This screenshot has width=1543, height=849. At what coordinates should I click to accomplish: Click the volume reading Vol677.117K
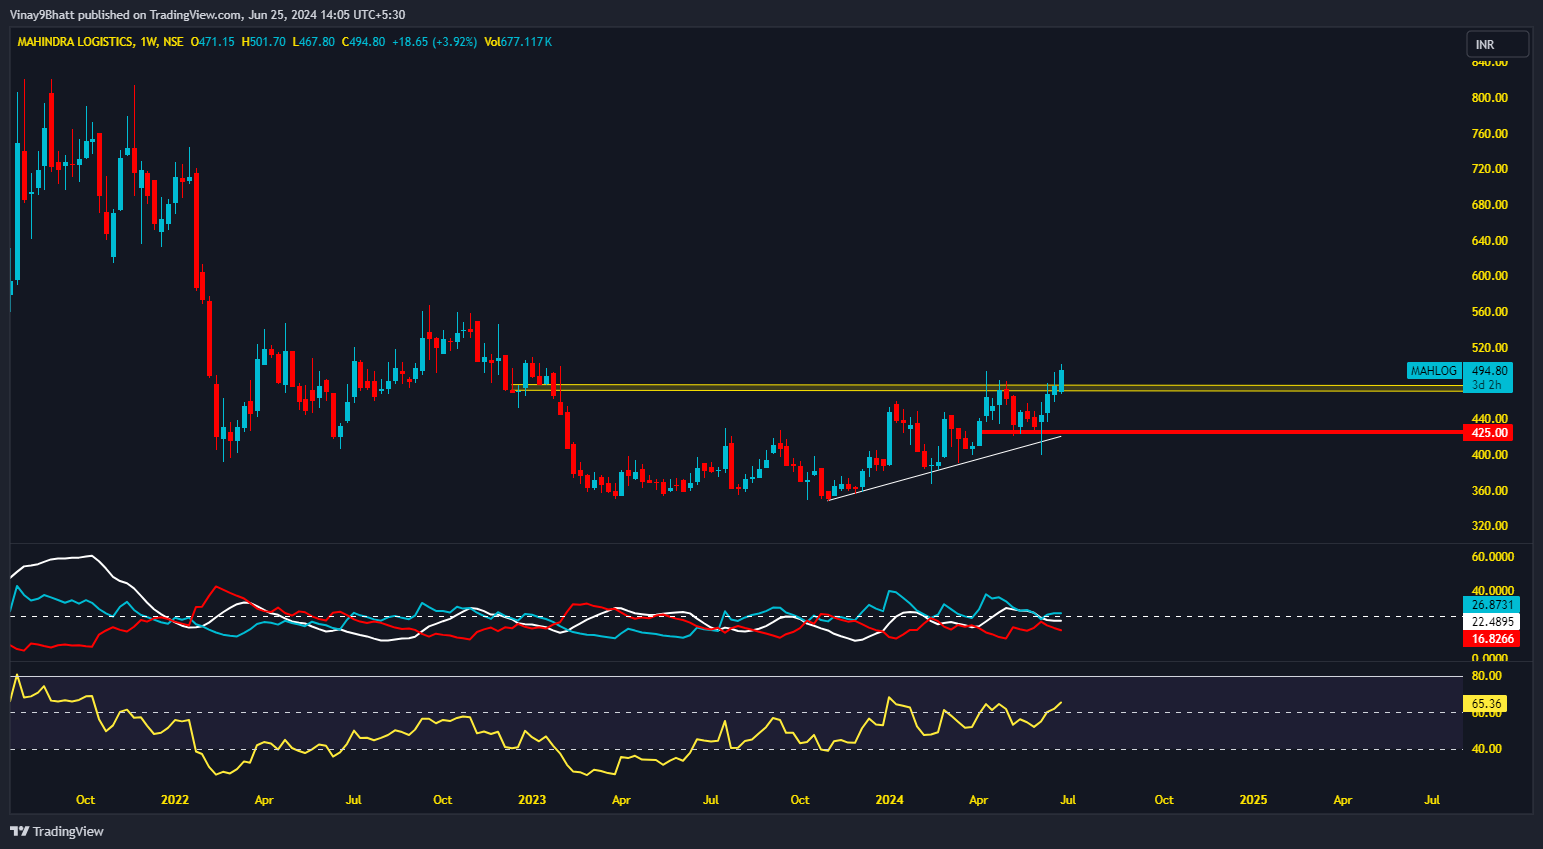(x=518, y=42)
